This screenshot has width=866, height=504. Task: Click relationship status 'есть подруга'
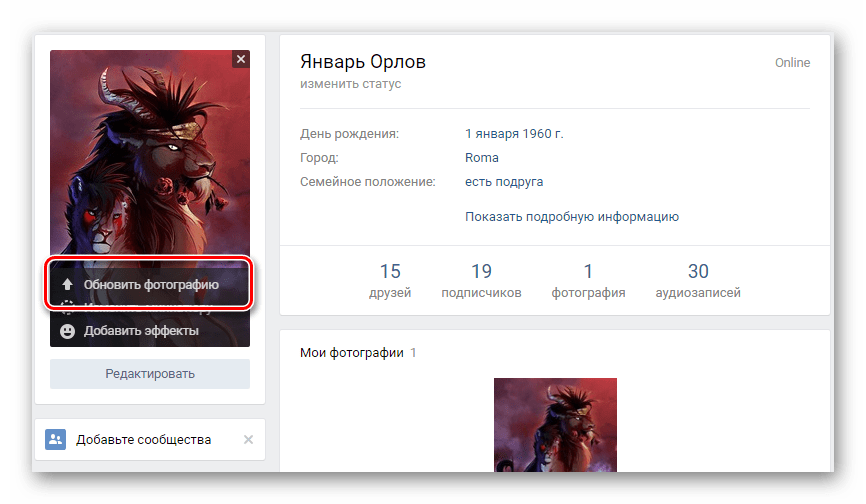(504, 182)
